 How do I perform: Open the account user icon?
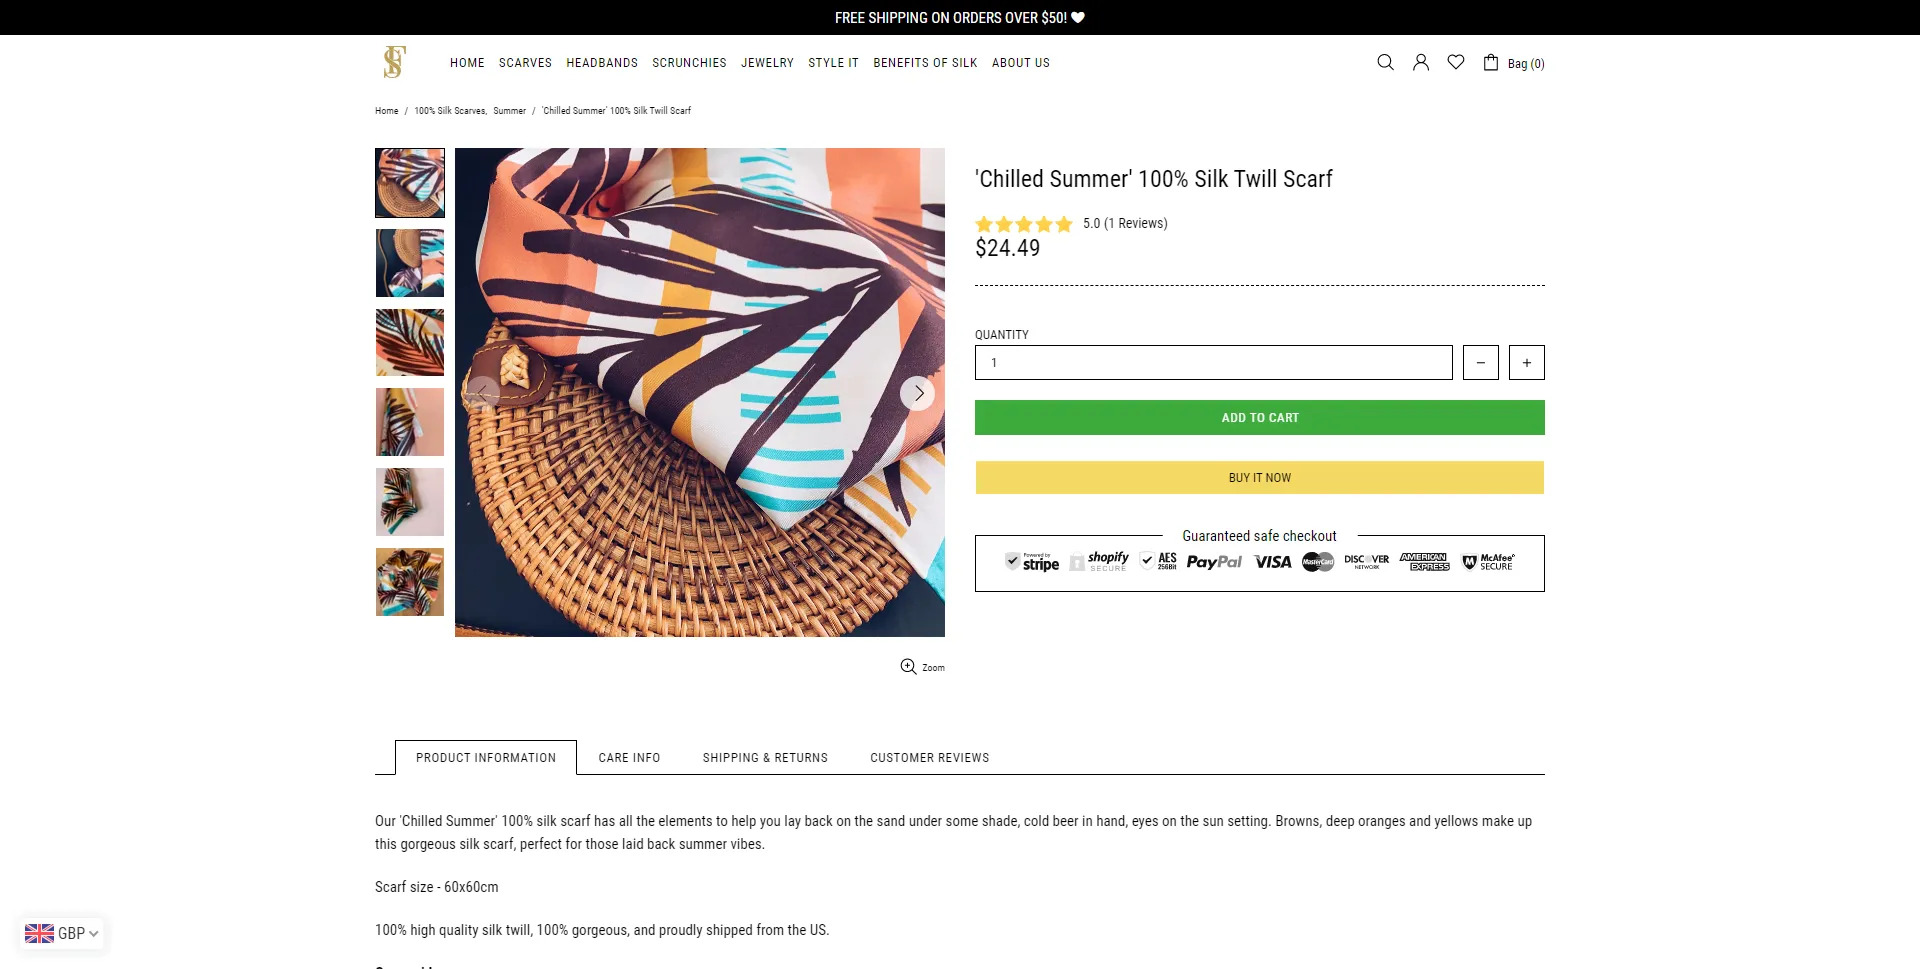coord(1420,62)
